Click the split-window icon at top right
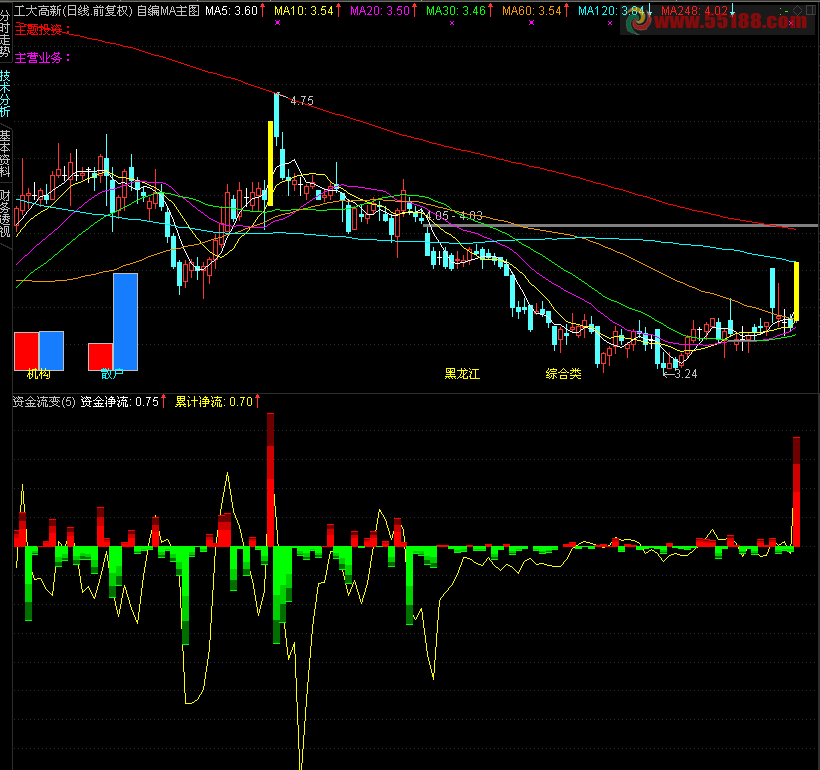The height and width of the screenshot is (770, 820). coord(811,10)
